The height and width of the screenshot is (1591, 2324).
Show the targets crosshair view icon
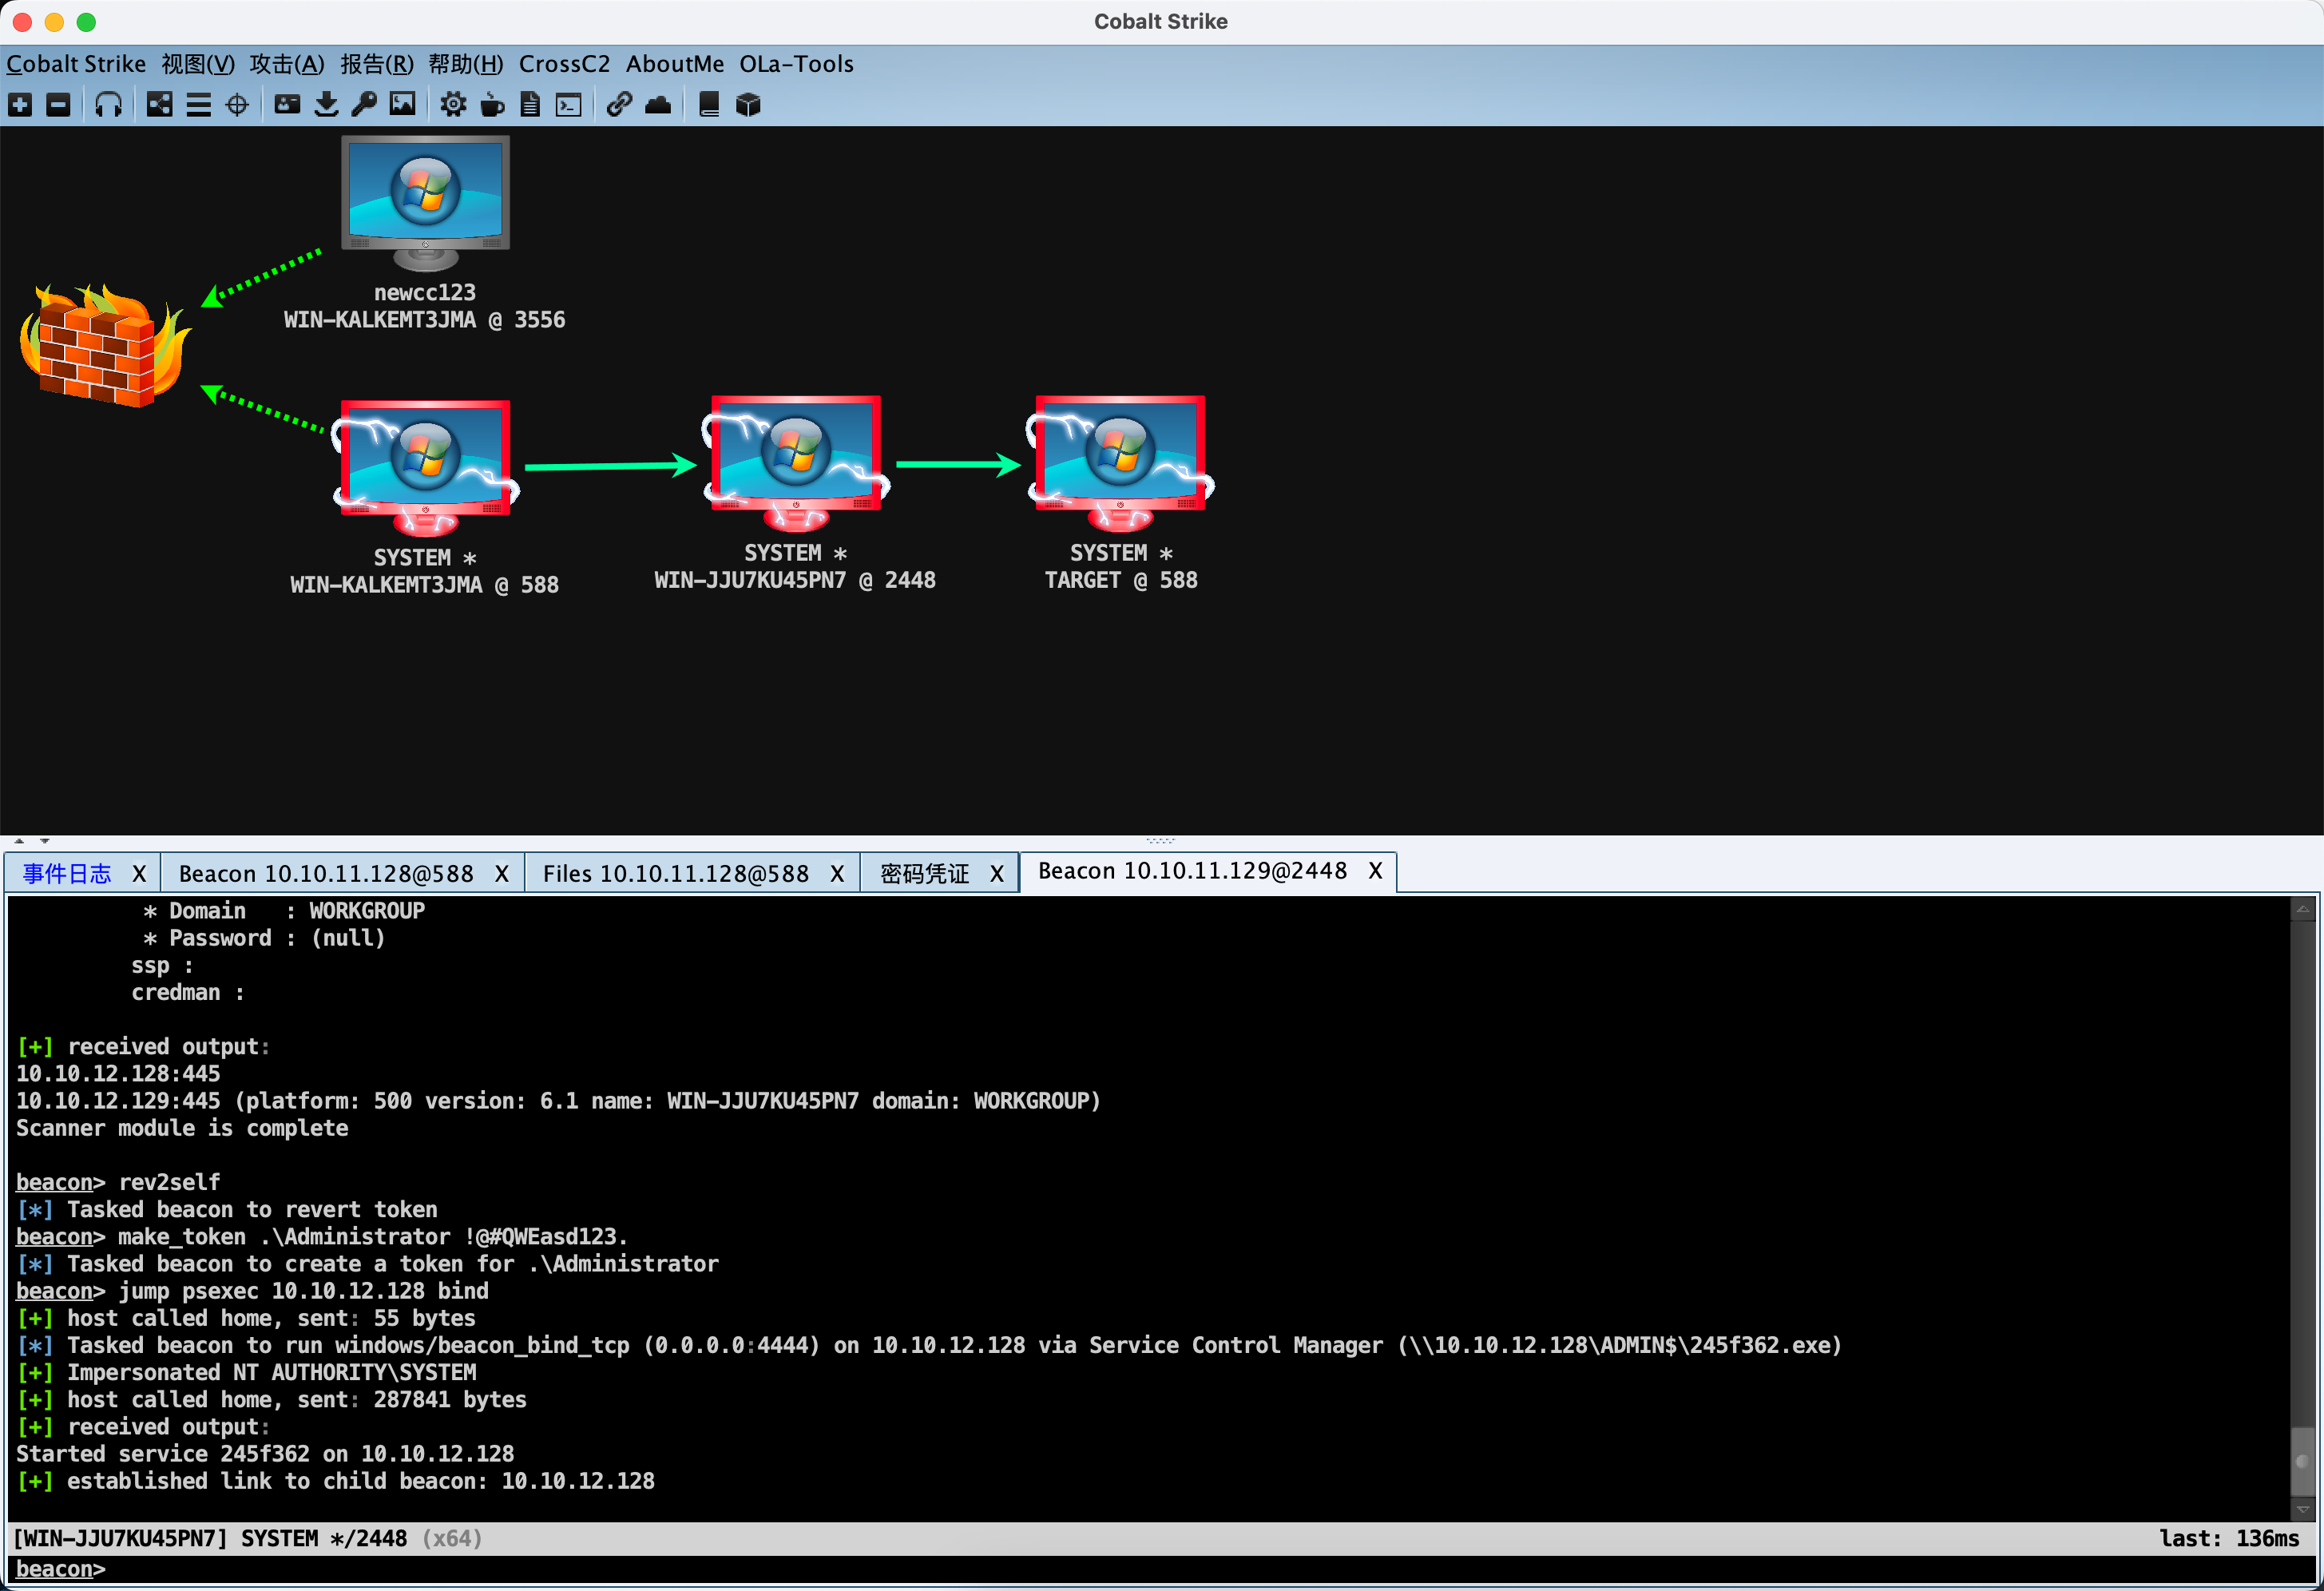237,104
